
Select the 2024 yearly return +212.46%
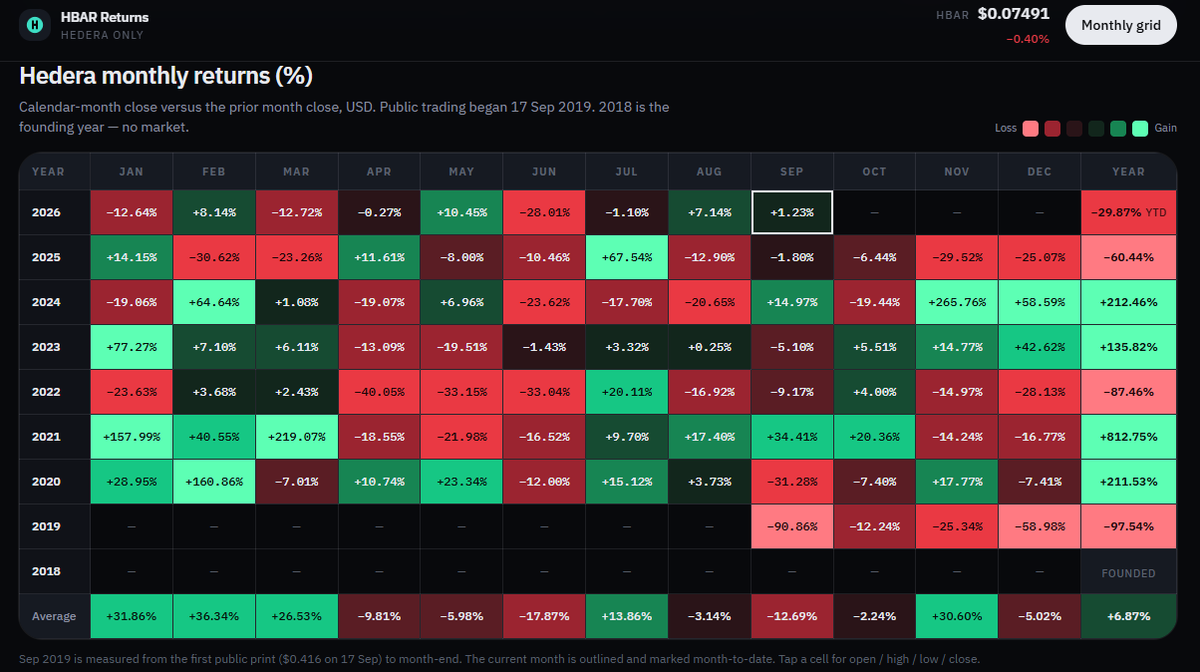[x=1129, y=302]
